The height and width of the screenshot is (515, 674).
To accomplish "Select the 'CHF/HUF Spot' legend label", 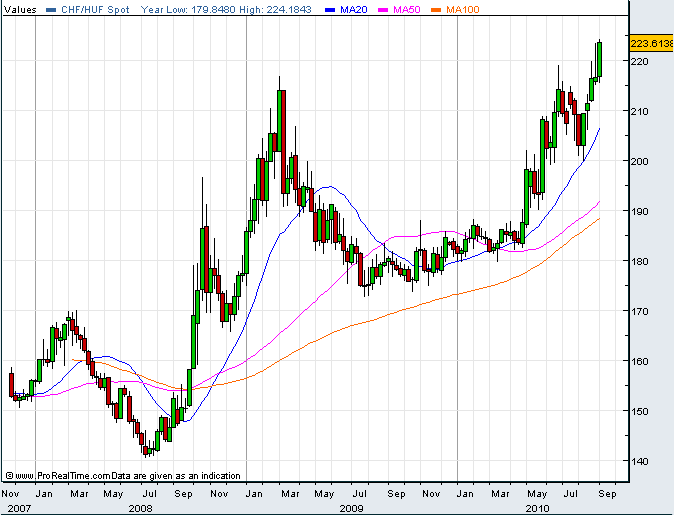I will 95,9.
